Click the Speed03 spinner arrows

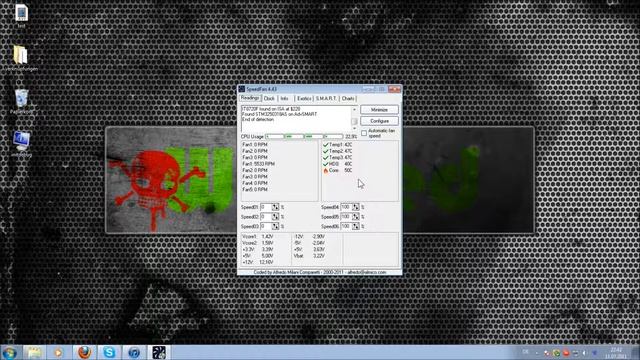(x=276, y=226)
